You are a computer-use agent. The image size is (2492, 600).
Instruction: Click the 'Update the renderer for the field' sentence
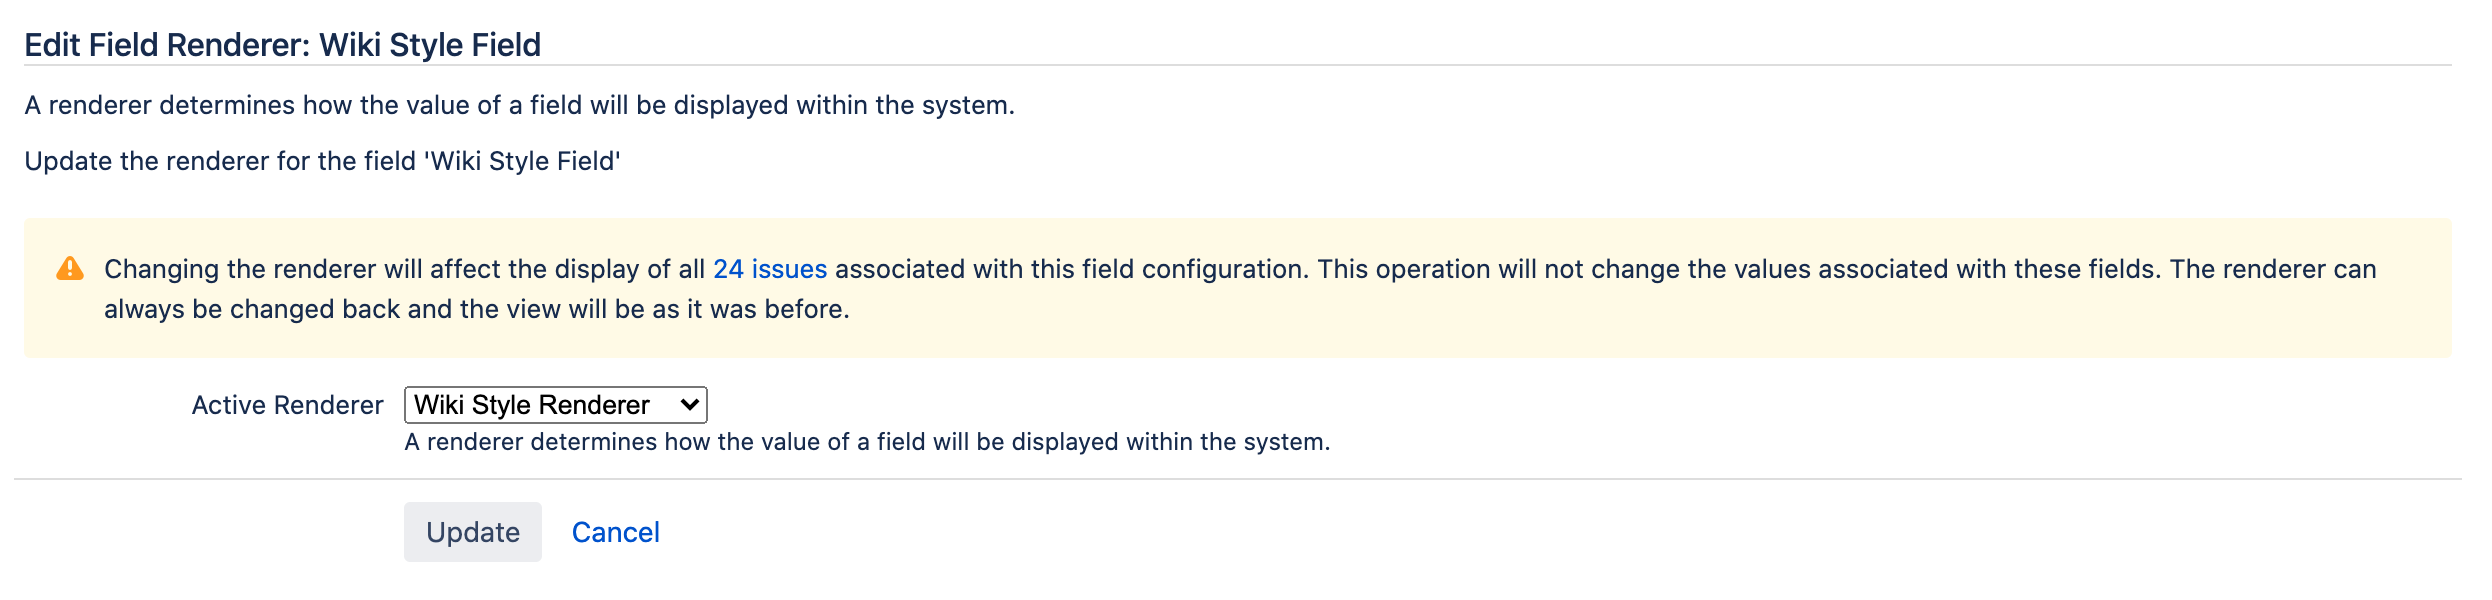tap(323, 161)
